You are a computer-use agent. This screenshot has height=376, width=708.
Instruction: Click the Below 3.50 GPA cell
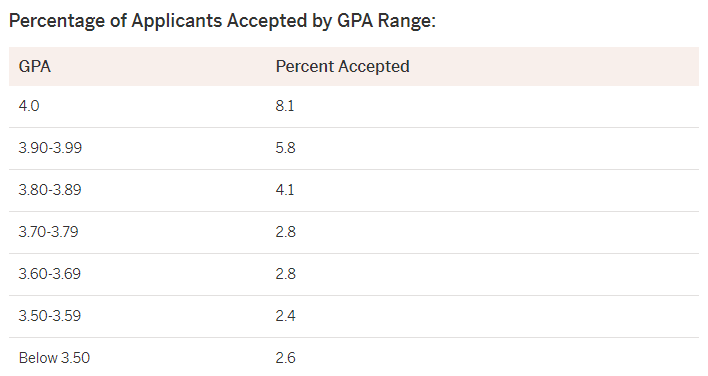click(x=54, y=358)
